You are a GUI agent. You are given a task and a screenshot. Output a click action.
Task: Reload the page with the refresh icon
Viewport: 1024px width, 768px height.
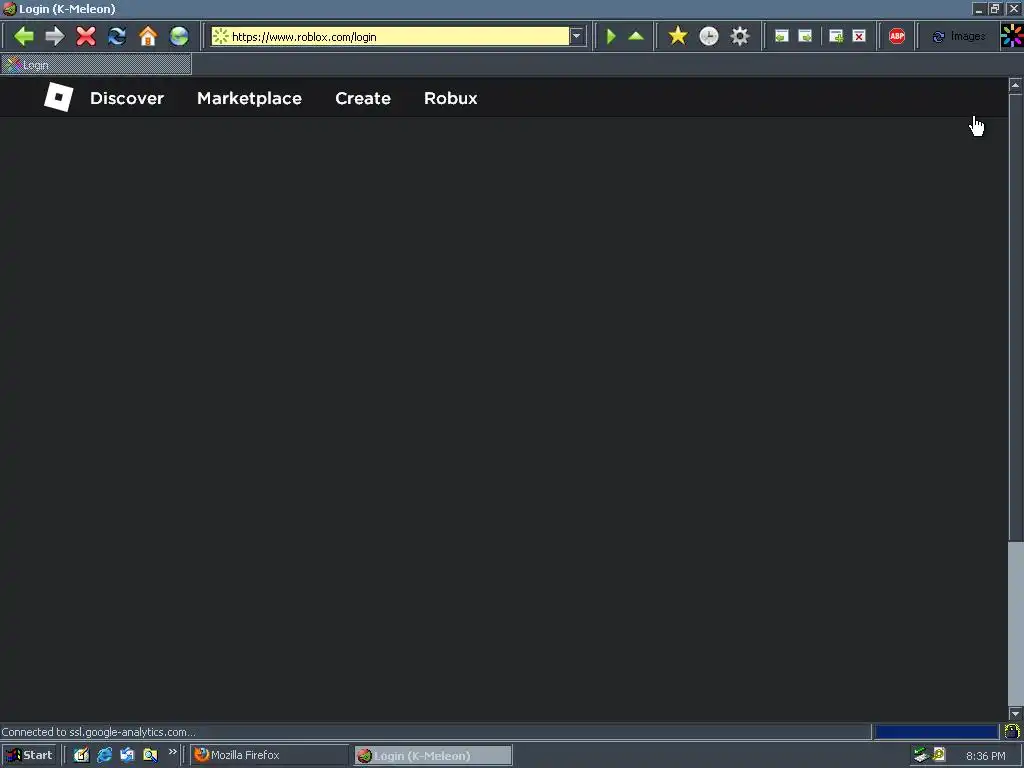click(x=117, y=36)
